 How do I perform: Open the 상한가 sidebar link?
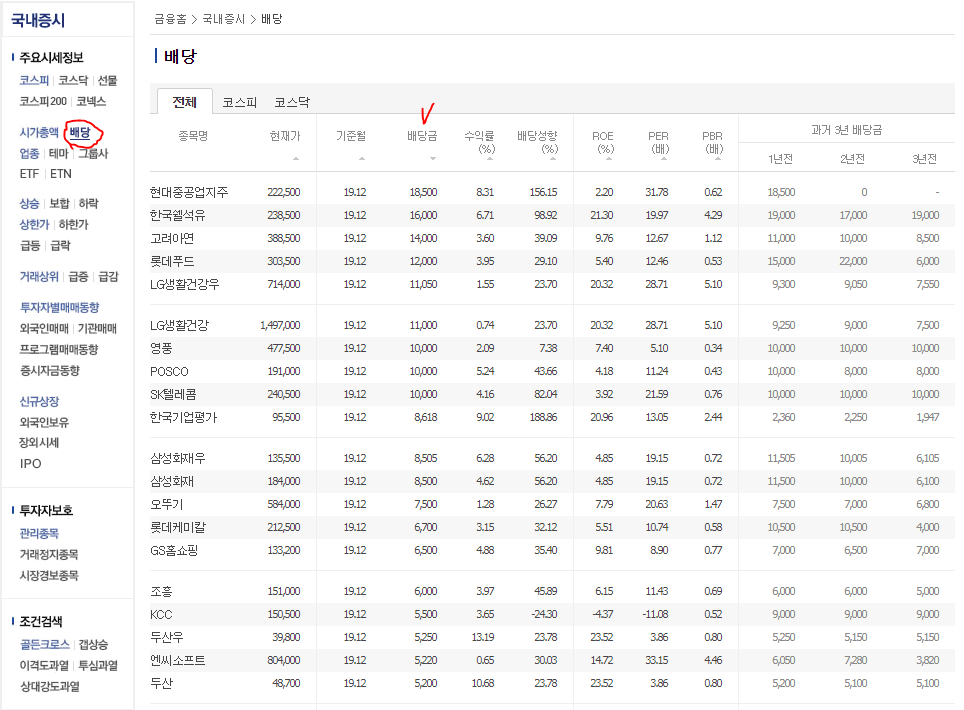coord(34,225)
